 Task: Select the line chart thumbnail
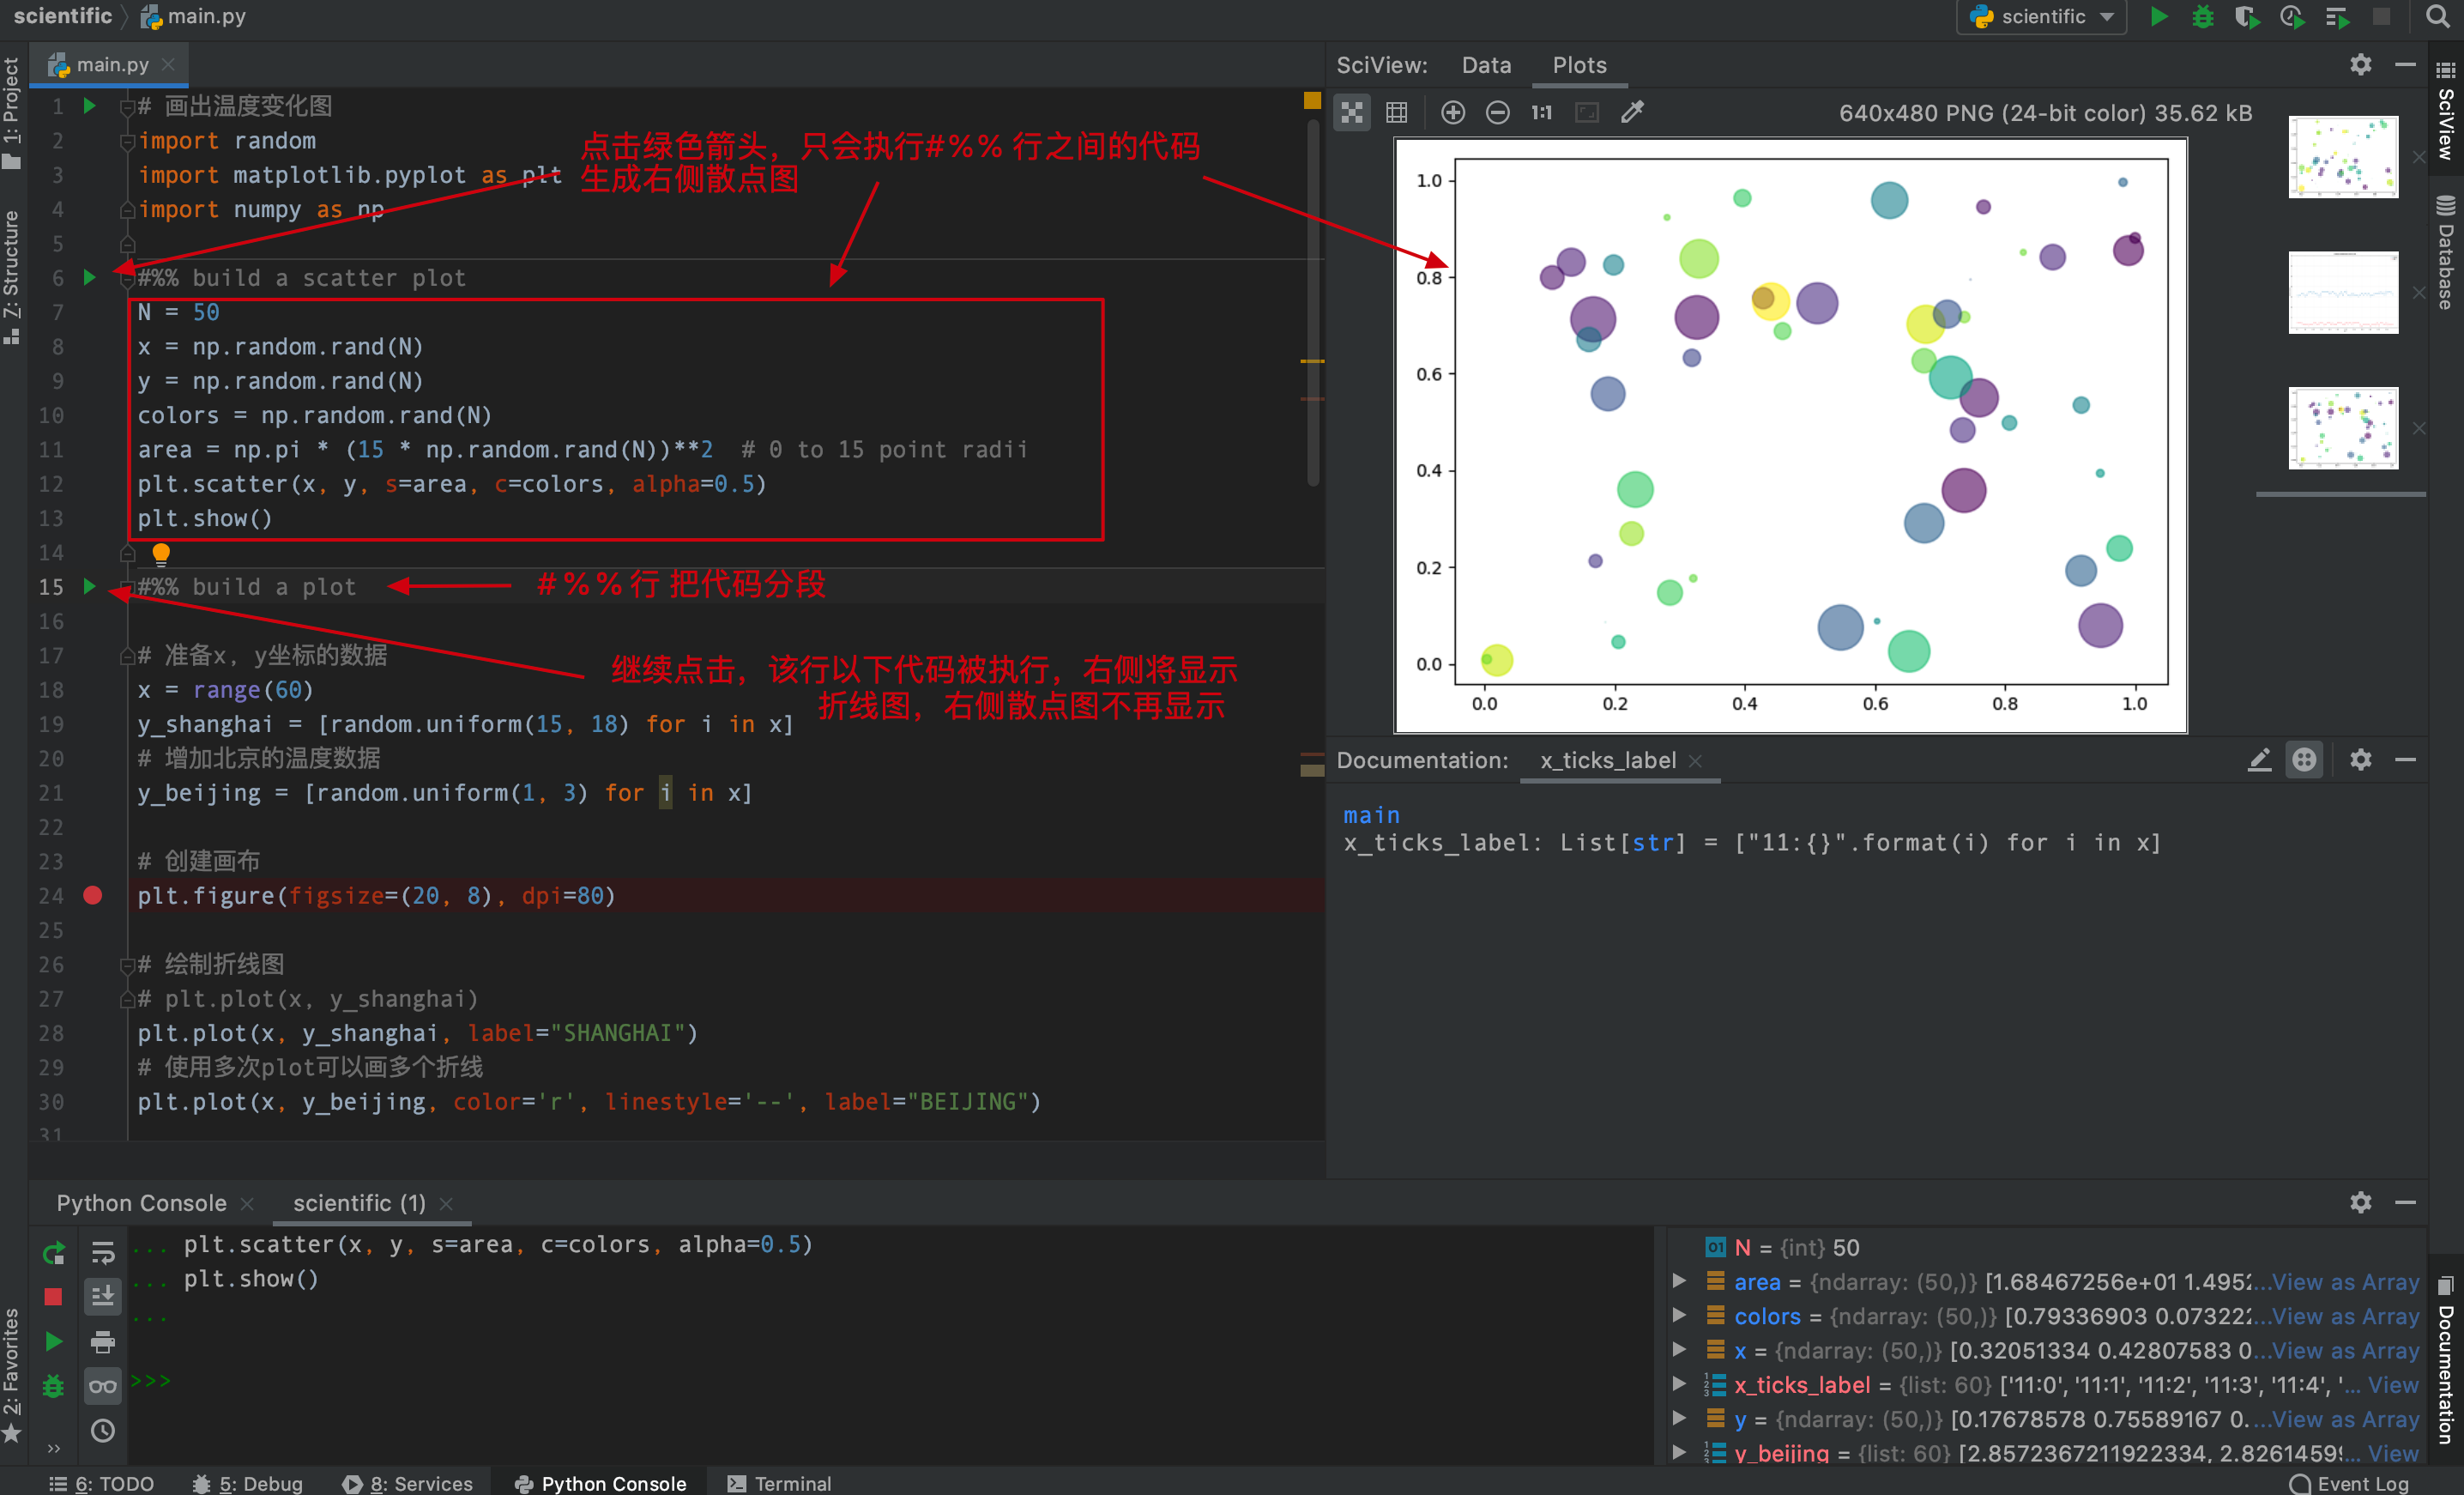pyautogui.click(x=2343, y=292)
